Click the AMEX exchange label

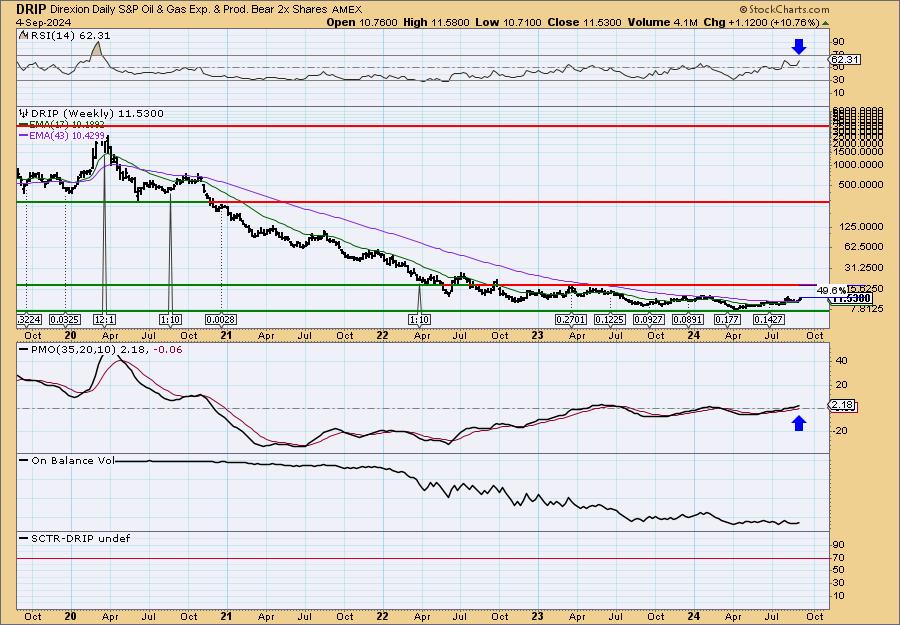click(347, 9)
